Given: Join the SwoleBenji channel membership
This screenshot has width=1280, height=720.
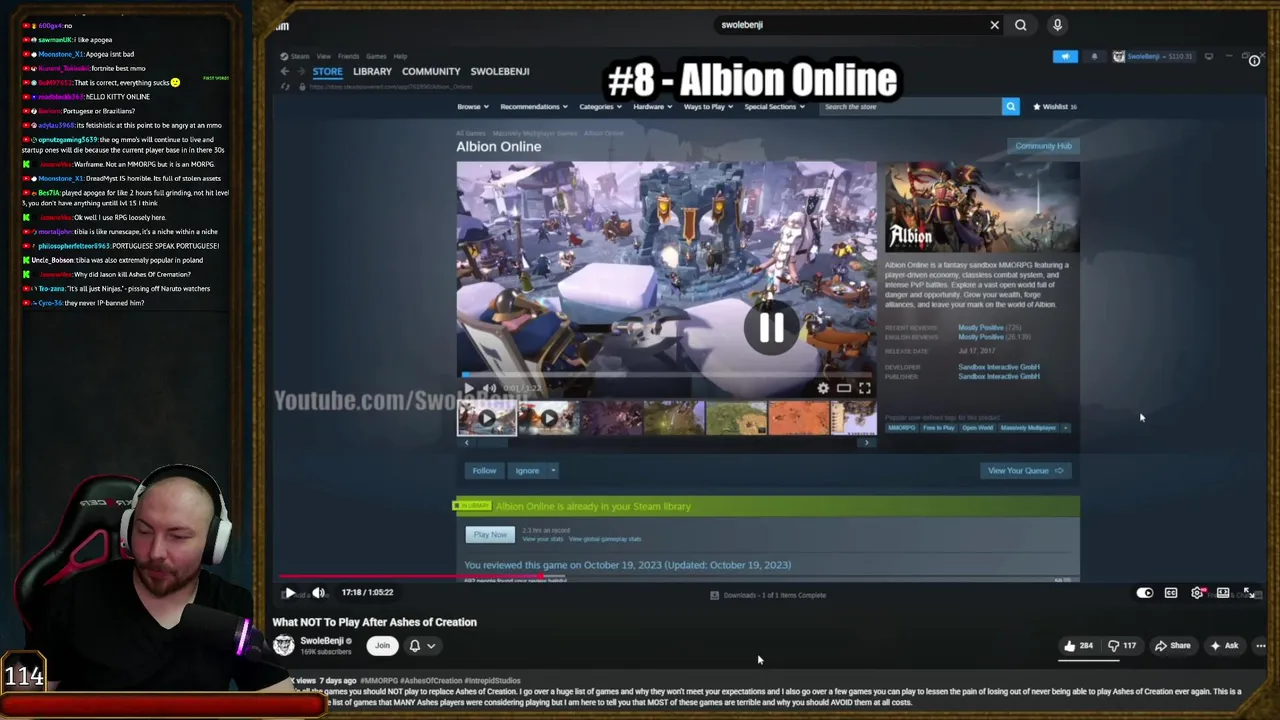Looking at the screenshot, I should [x=382, y=646].
